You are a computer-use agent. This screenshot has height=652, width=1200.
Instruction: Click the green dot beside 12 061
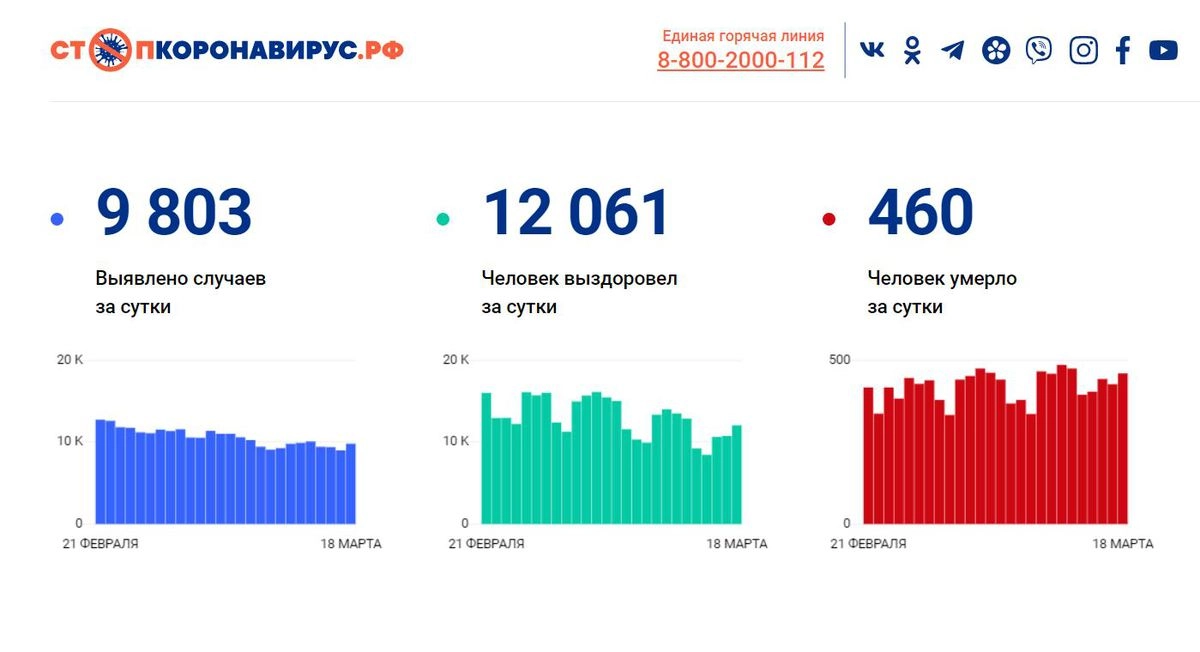click(443, 219)
